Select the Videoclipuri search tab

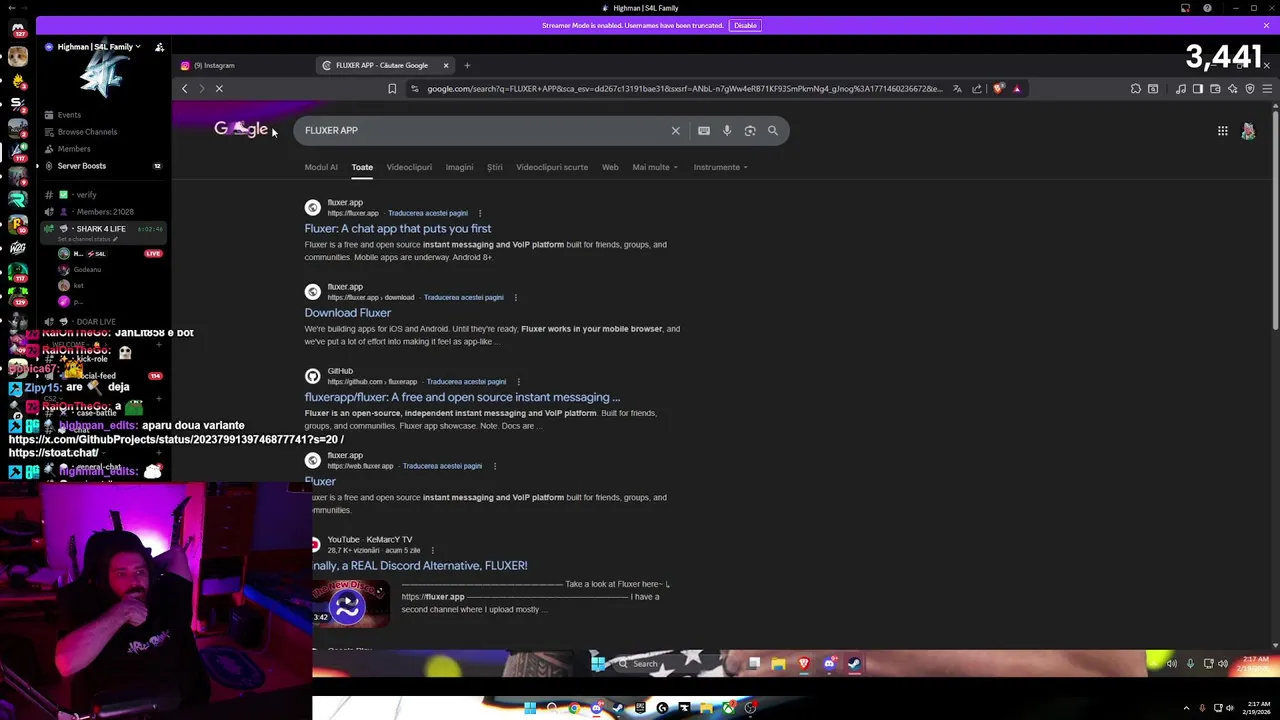[x=409, y=167]
